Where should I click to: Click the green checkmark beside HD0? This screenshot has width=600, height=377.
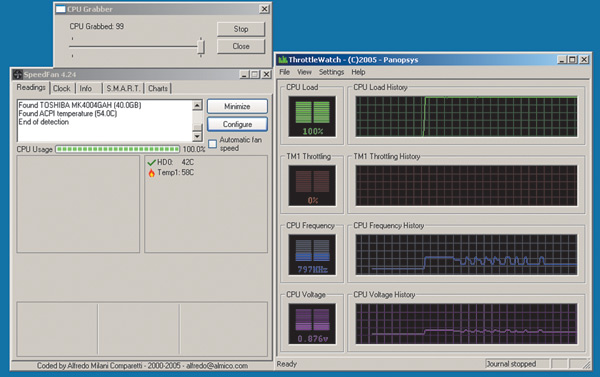pos(152,163)
